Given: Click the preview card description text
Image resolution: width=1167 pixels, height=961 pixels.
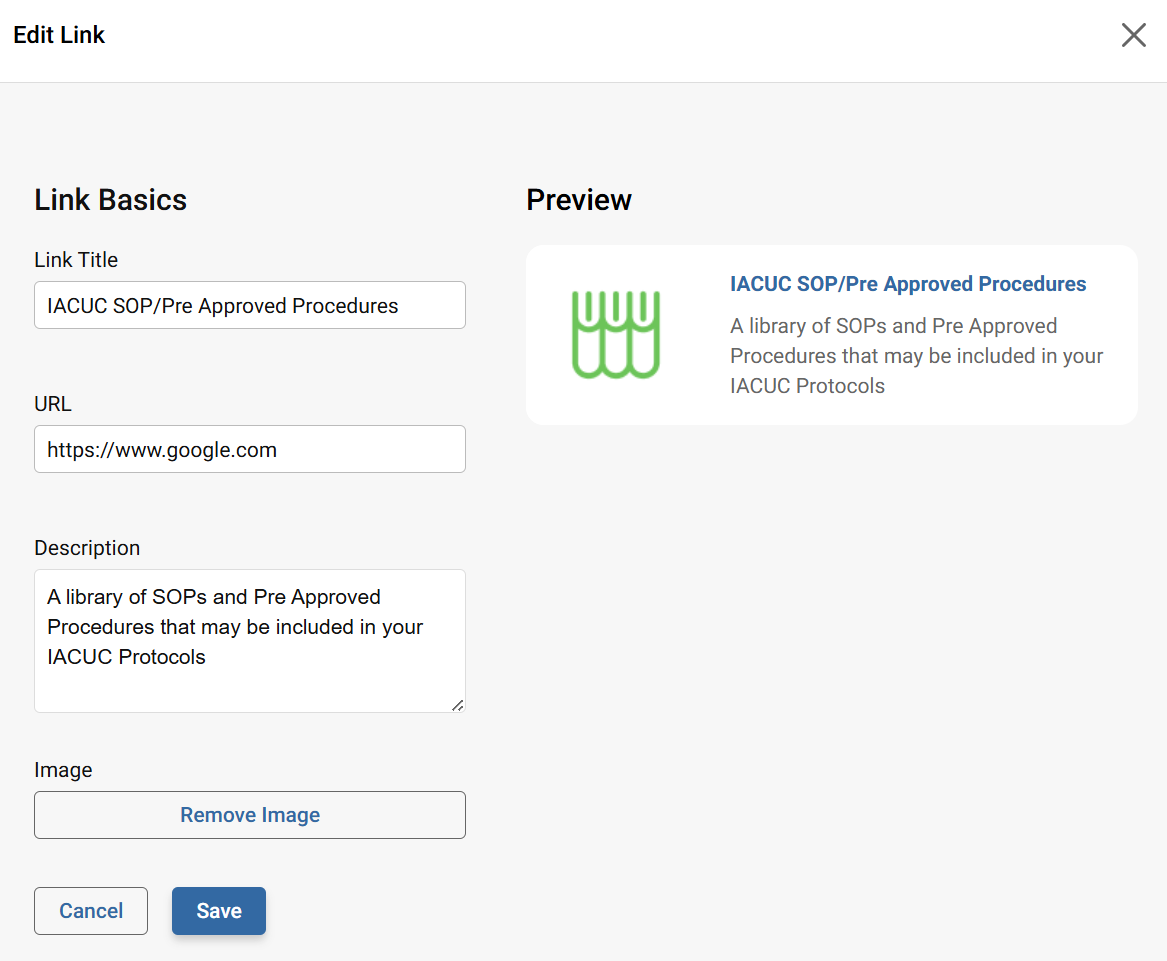Looking at the screenshot, I should point(916,355).
